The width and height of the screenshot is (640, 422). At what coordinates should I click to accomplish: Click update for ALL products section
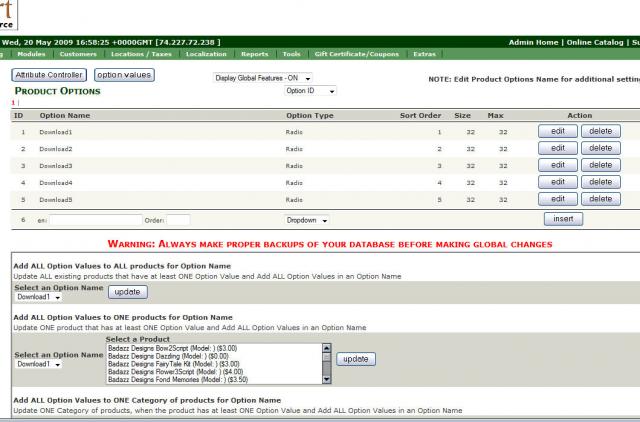(x=128, y=292)
